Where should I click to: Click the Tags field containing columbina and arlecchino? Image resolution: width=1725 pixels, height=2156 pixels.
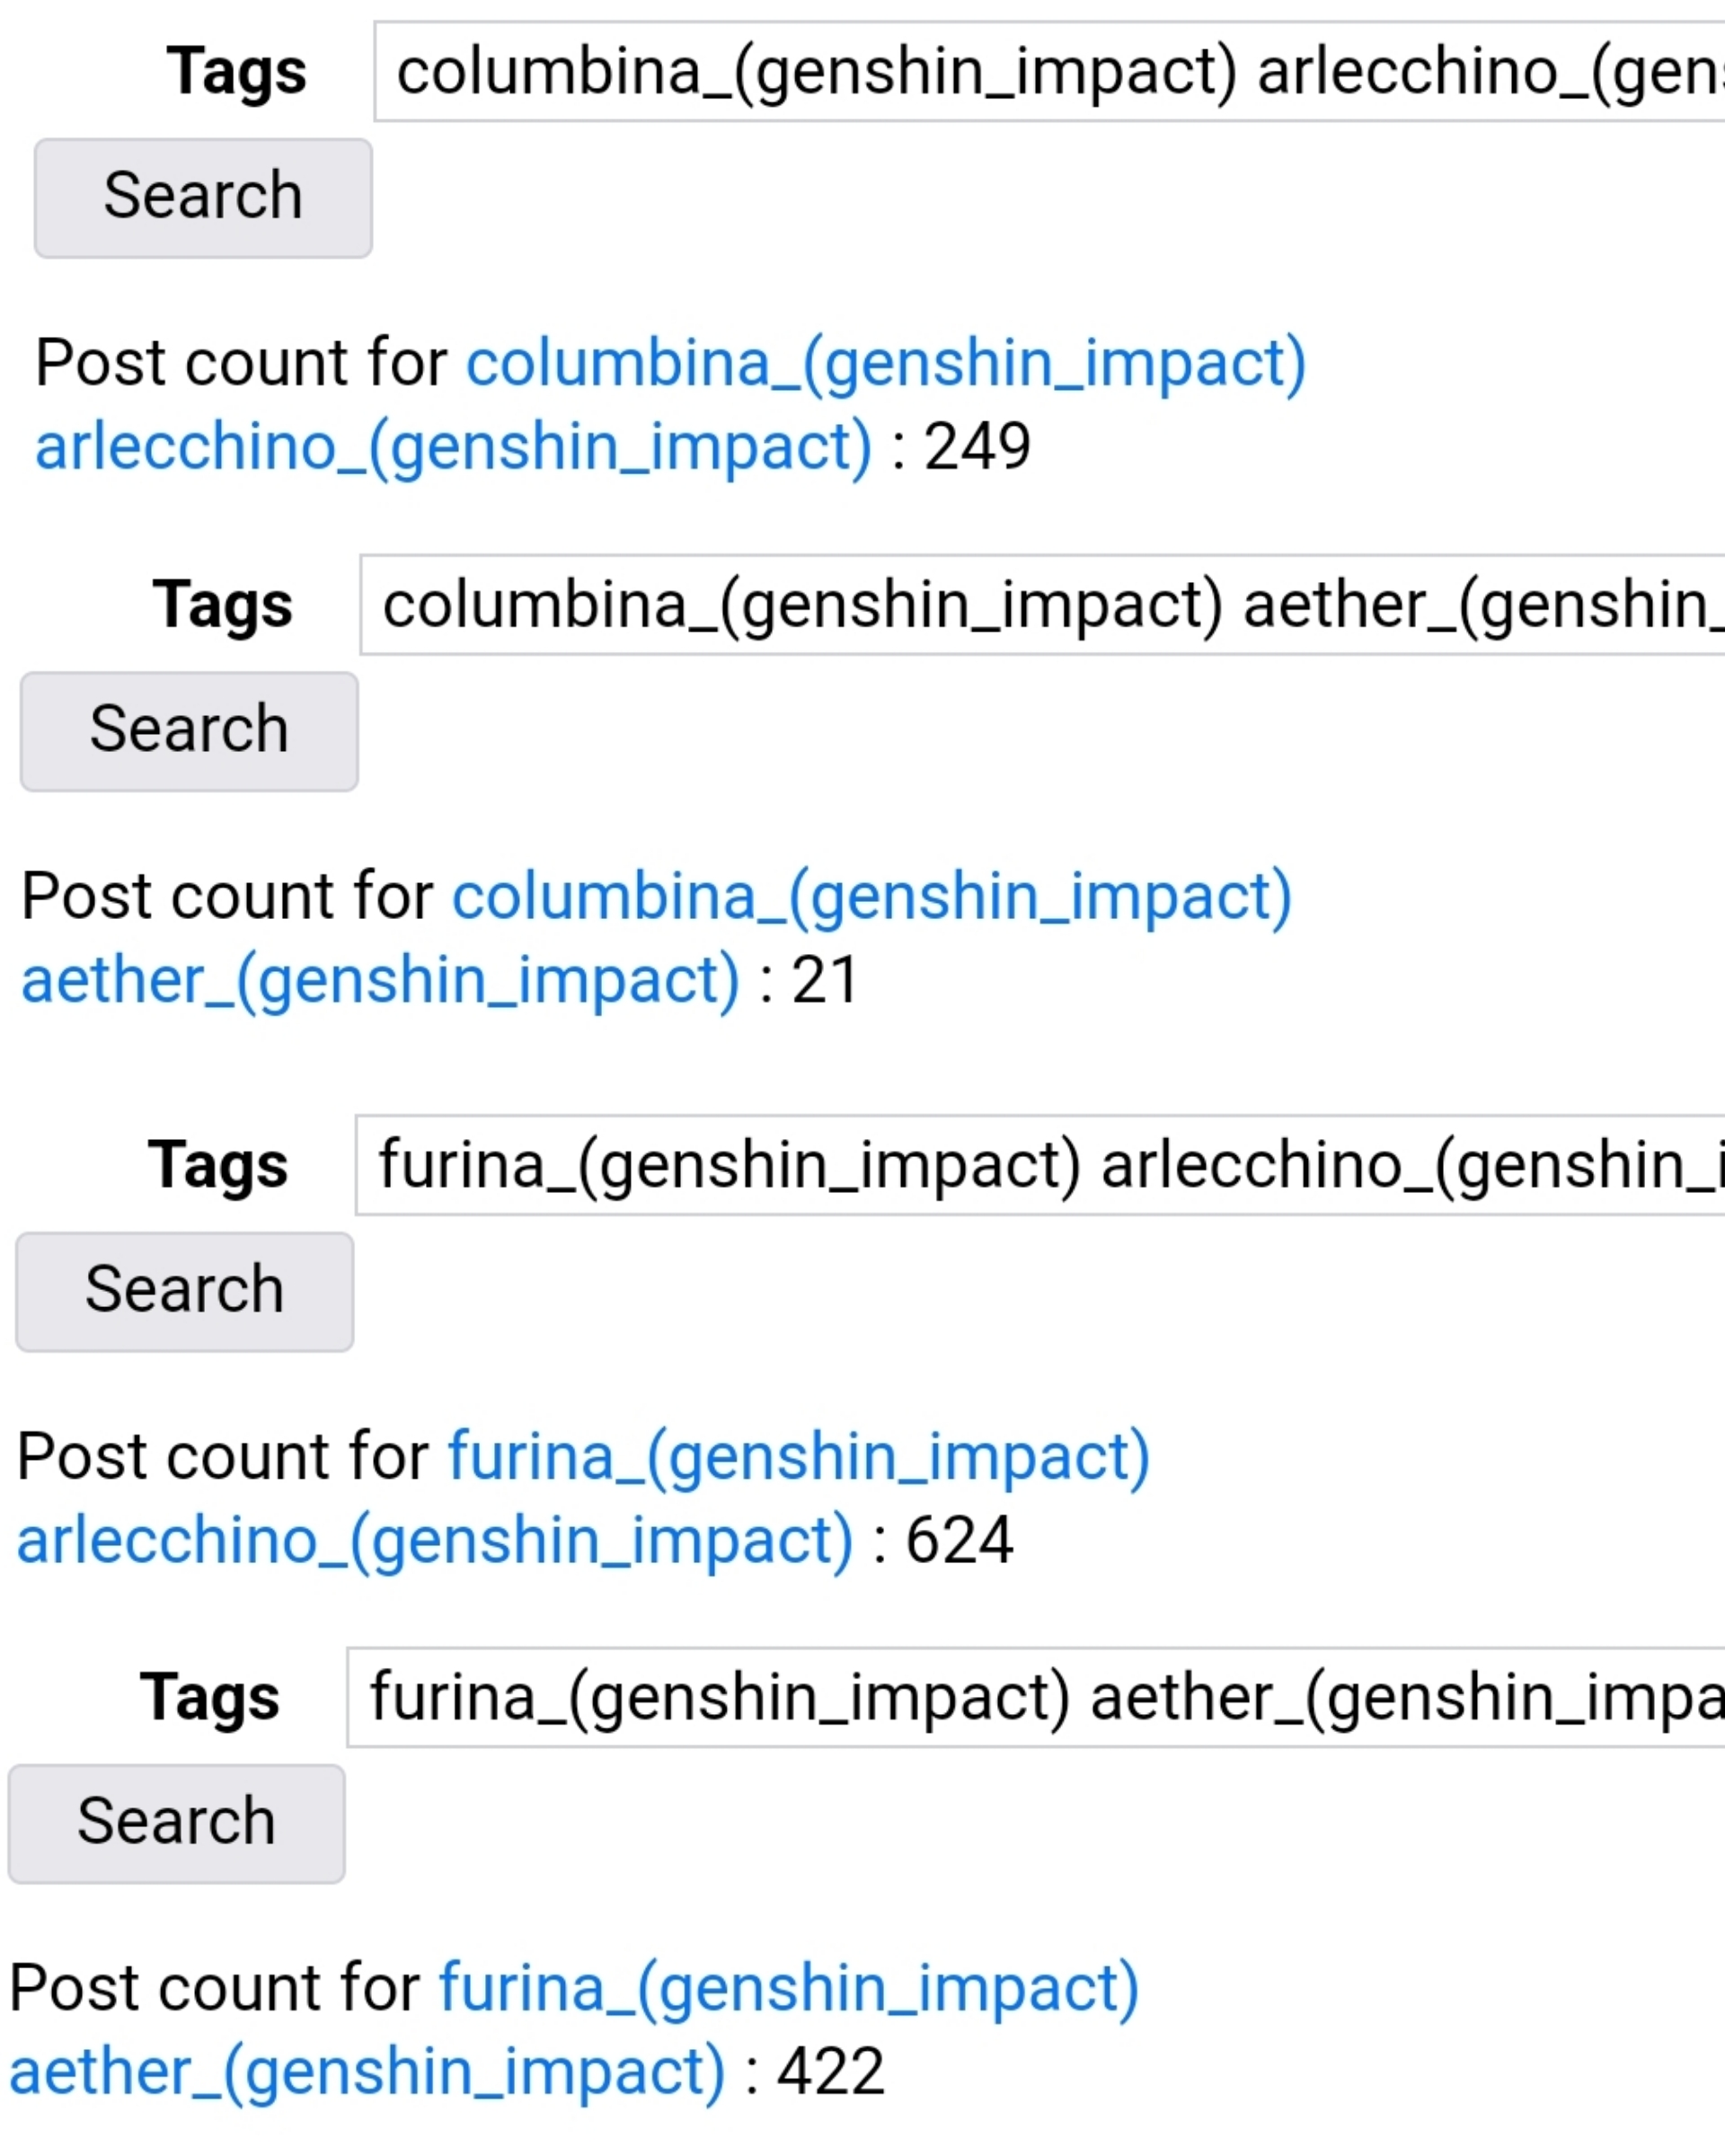(1050, 72)
